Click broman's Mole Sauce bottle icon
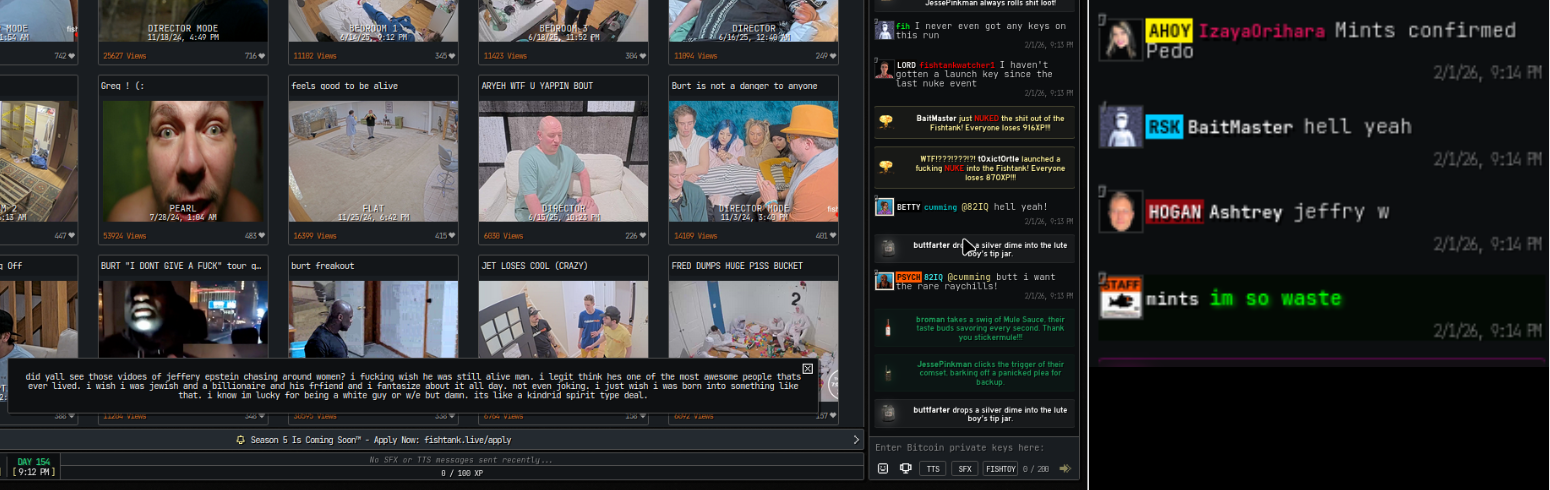Viewport: 1550px width, 490px height. [x=887, y=327]
